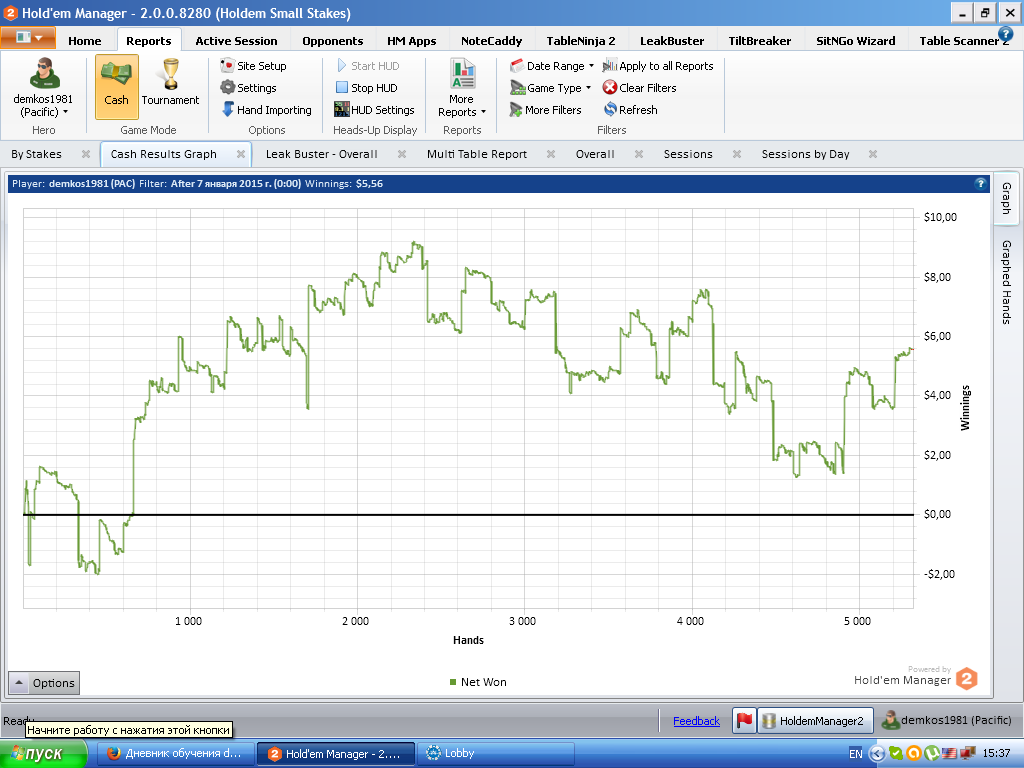Switch to the Home ribbon tab

click(x=85, y=40)
